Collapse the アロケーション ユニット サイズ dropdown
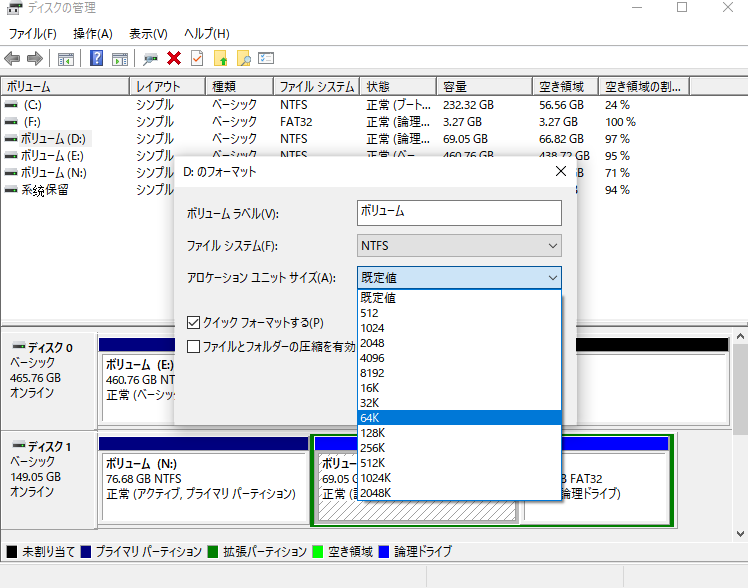 [459, 278]
